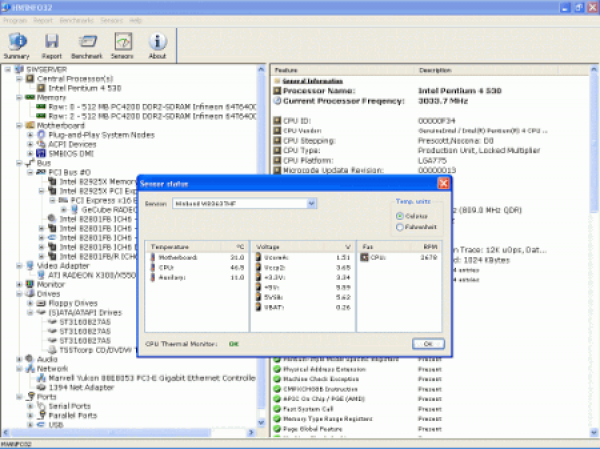The width and height of the screenshot is (600, 449).
Task: Click the tree horizontal scrollbar right arrow
Action: tap(251, 433)
